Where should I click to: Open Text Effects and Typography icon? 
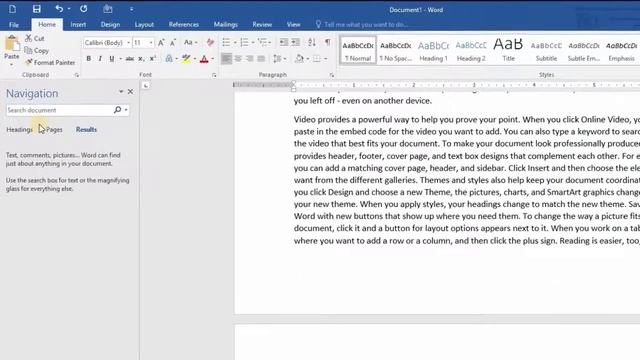click(169, 59)
